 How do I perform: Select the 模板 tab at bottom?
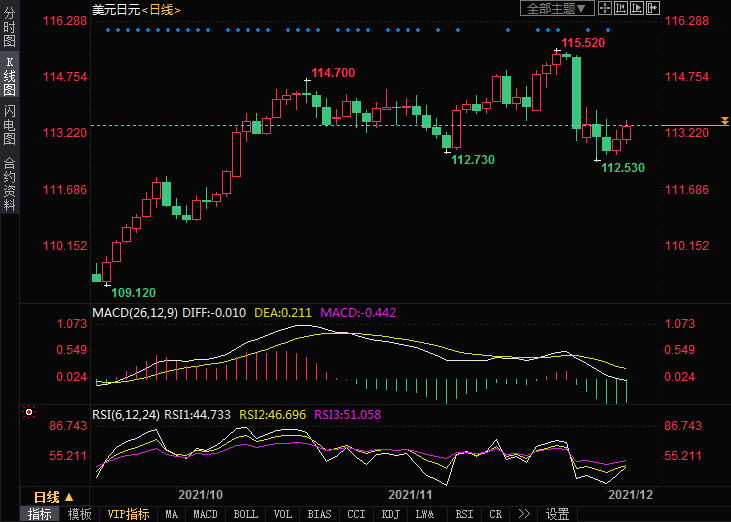pos(79,514)
